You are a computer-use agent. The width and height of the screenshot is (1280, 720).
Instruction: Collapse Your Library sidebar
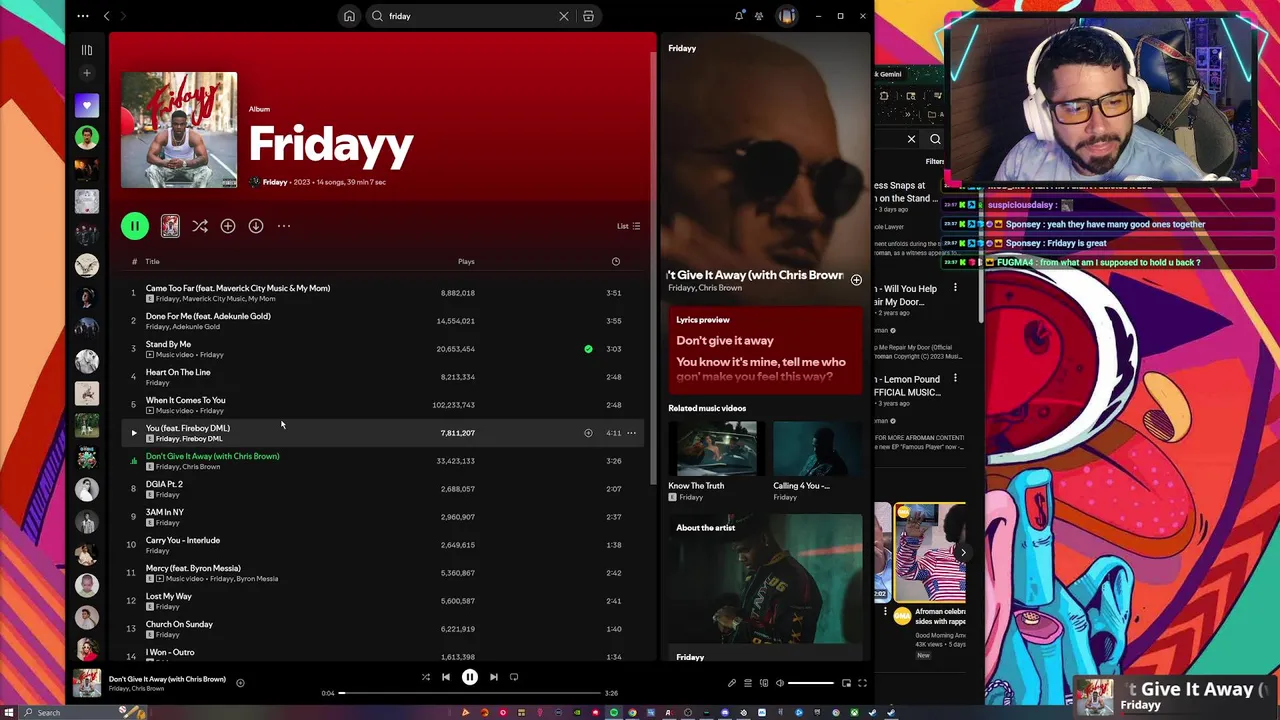coord(87,49)
